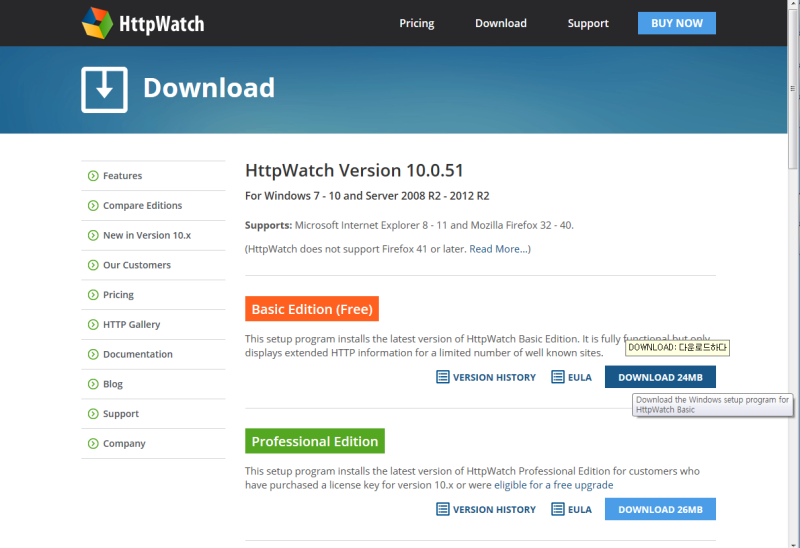Viewport: 800px width, 548px height.
Task: Click Basic Edition EULA document icon
Action: (x=558, y=377)
